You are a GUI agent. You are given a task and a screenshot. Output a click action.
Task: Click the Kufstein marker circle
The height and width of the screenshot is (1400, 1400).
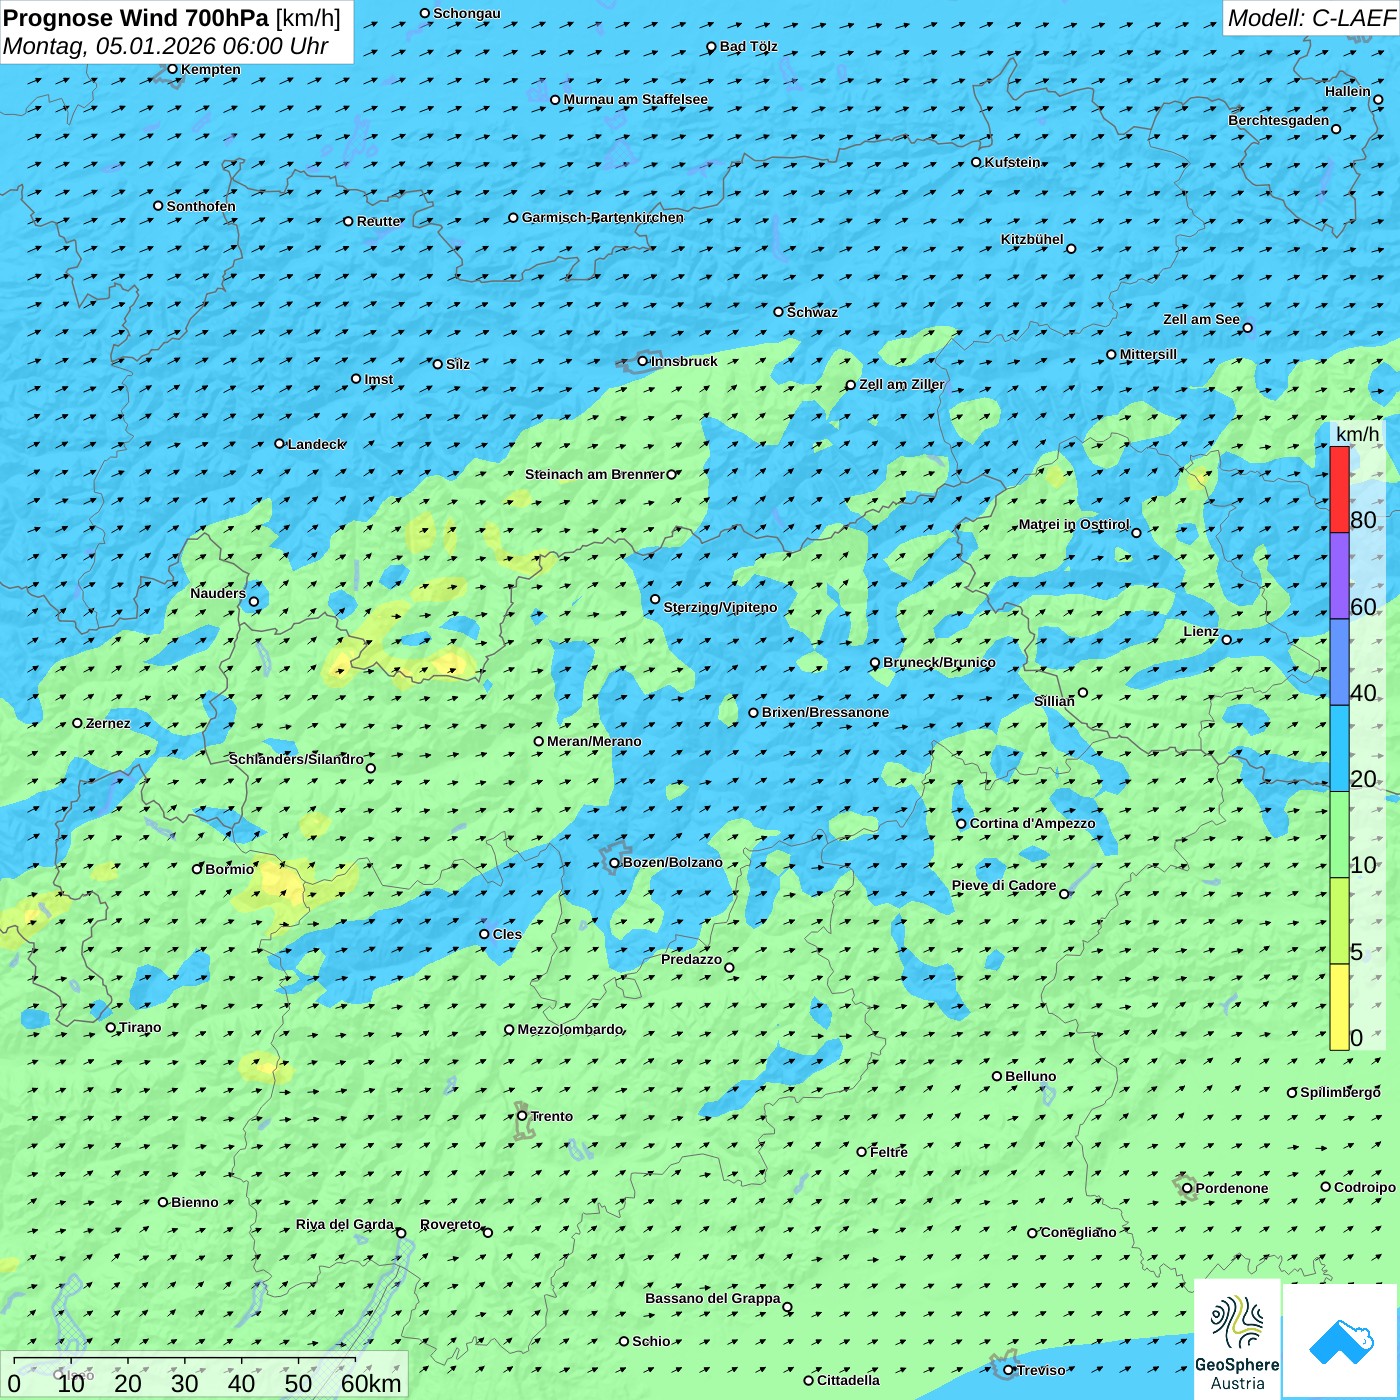coord(977,162)
